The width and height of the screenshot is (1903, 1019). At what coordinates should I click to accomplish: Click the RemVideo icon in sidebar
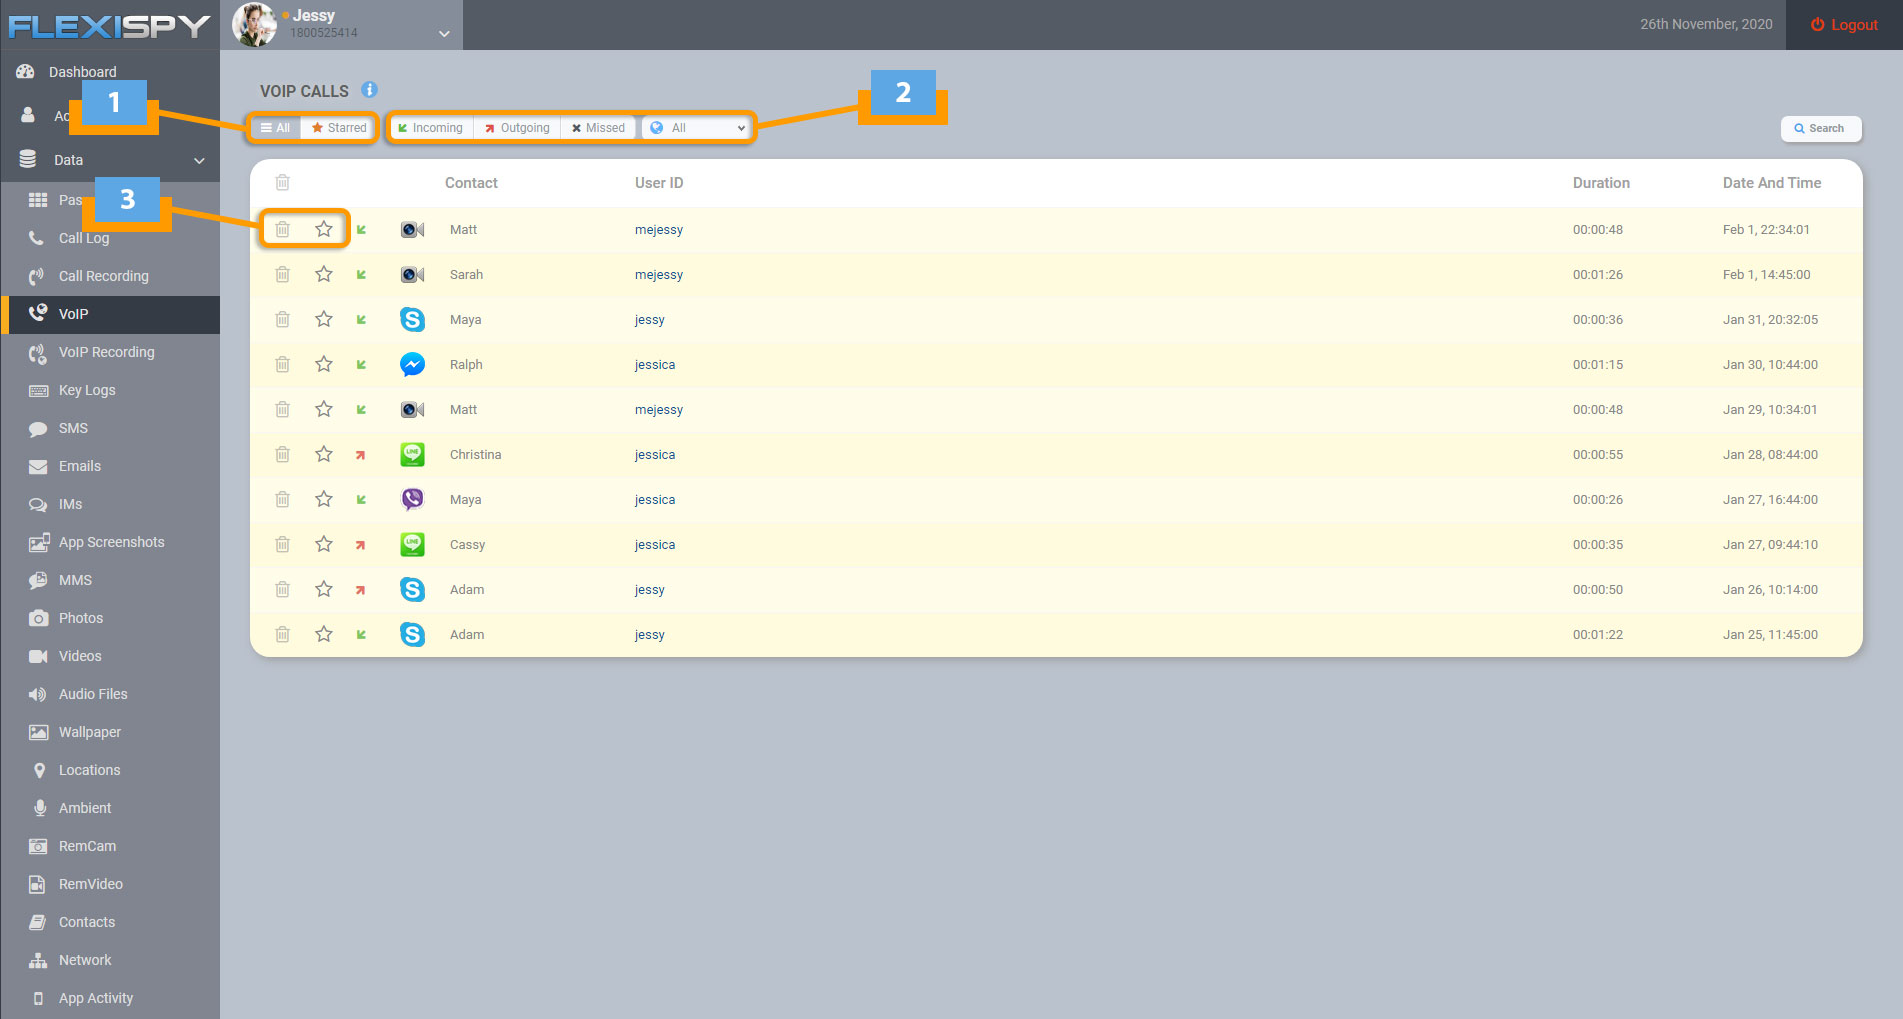tap(37, 885)
